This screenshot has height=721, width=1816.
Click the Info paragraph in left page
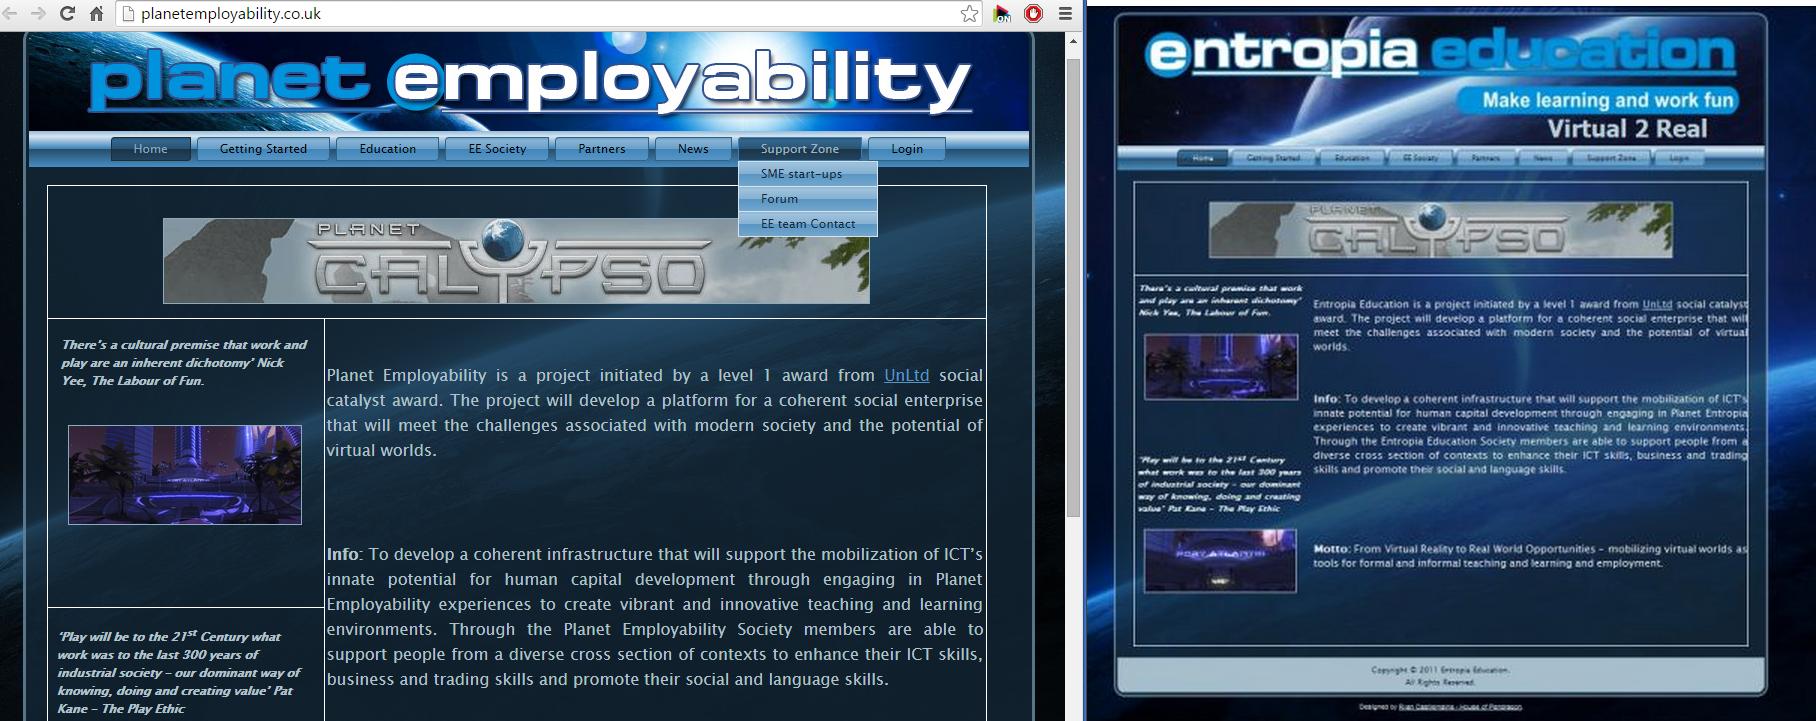pyautogui.click(x=655, y=617)
